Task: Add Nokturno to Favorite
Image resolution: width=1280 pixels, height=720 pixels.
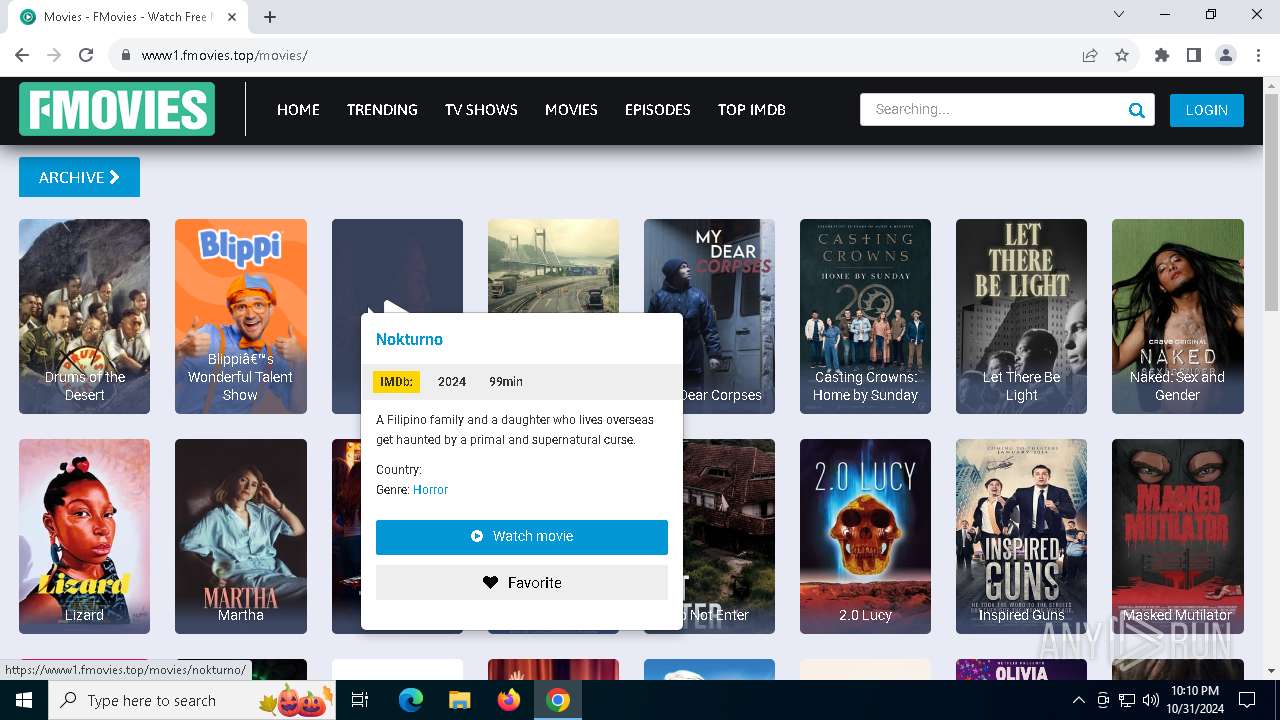Action: click(522, 583)
